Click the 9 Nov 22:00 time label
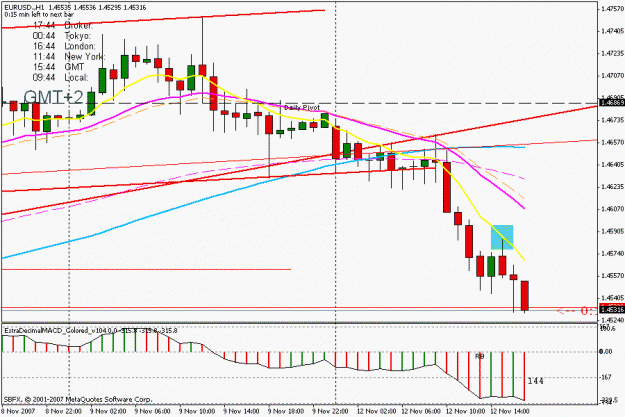This screenshot has height=417, width=625. 331,411
